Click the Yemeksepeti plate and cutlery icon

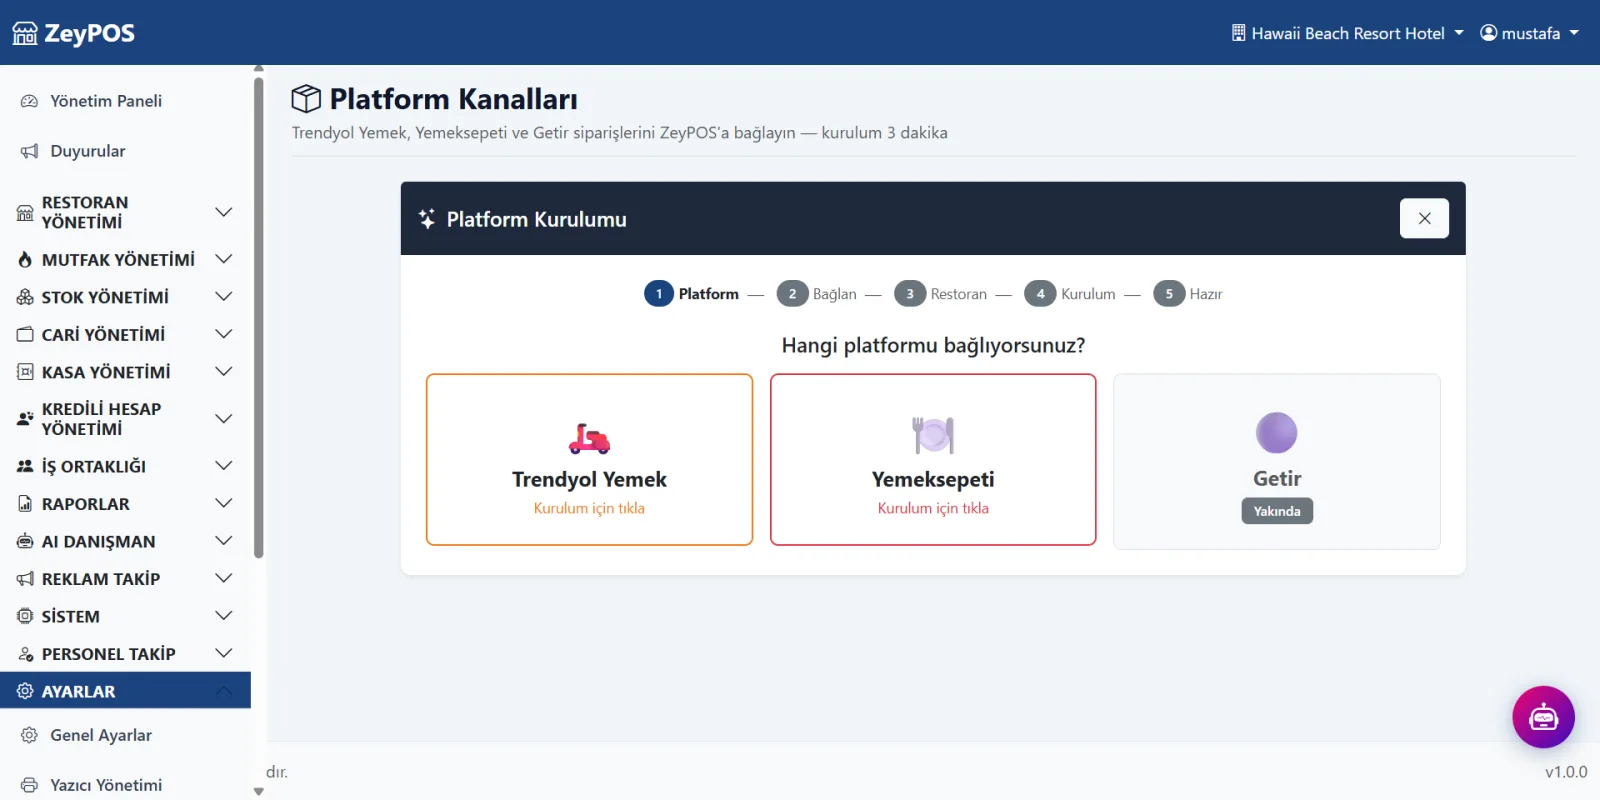coord(933,435)
